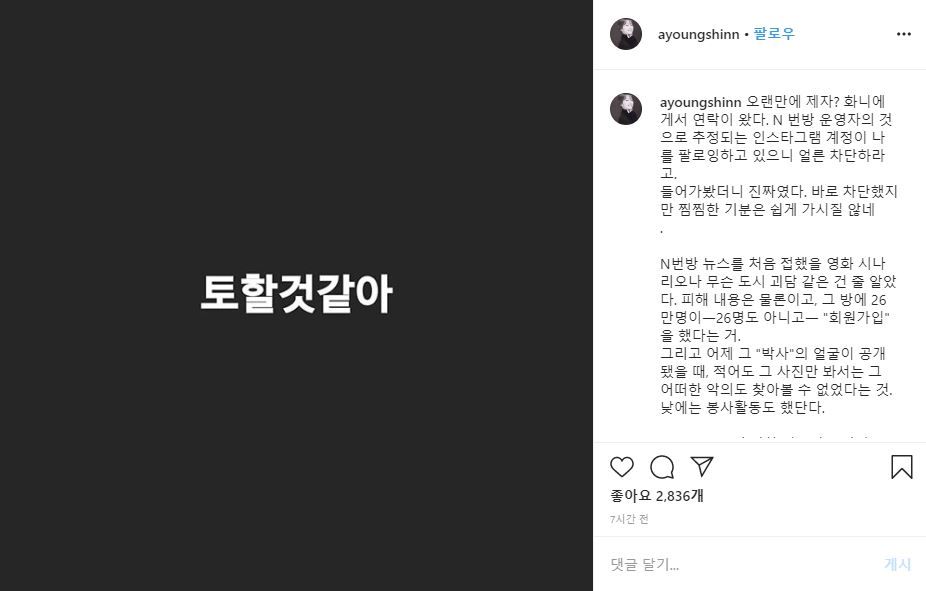
Task: Open ayoungshinn username in post header
Action: pos(699,35)
